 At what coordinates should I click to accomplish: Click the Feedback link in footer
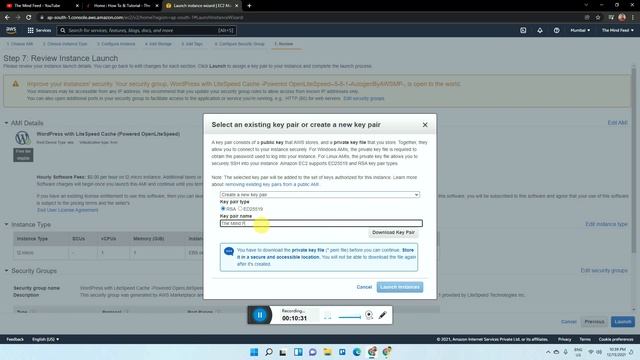pyautogui.click(x=15, y=339)
